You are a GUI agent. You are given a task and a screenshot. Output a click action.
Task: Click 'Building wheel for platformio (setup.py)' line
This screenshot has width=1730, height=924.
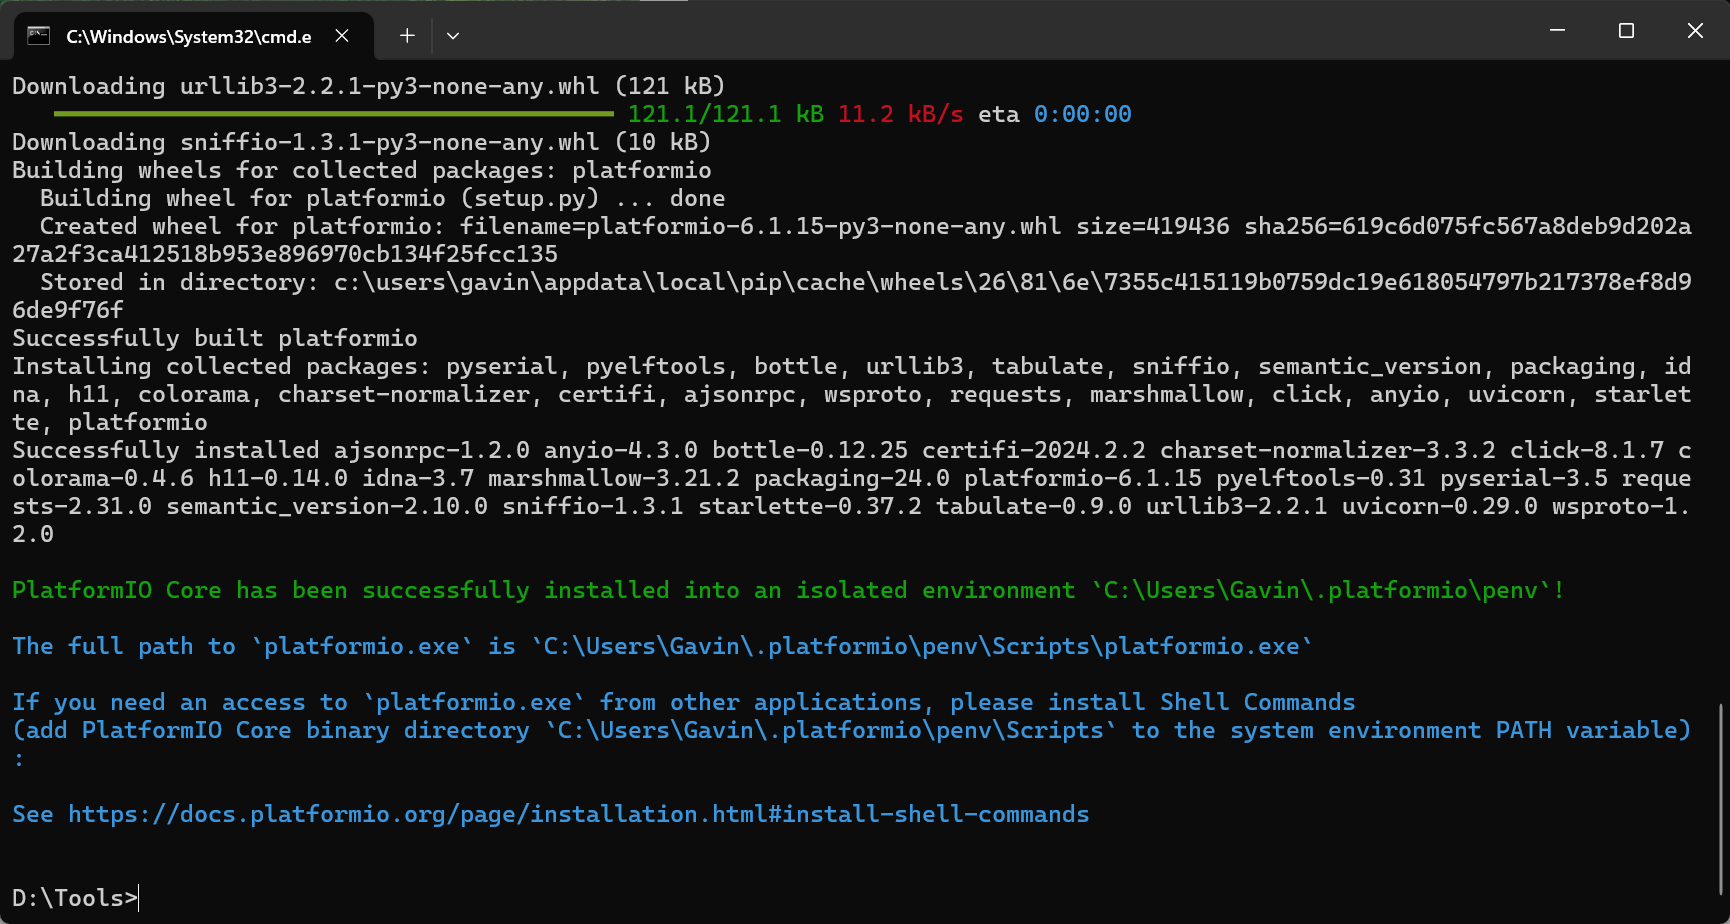click(383, 198)
